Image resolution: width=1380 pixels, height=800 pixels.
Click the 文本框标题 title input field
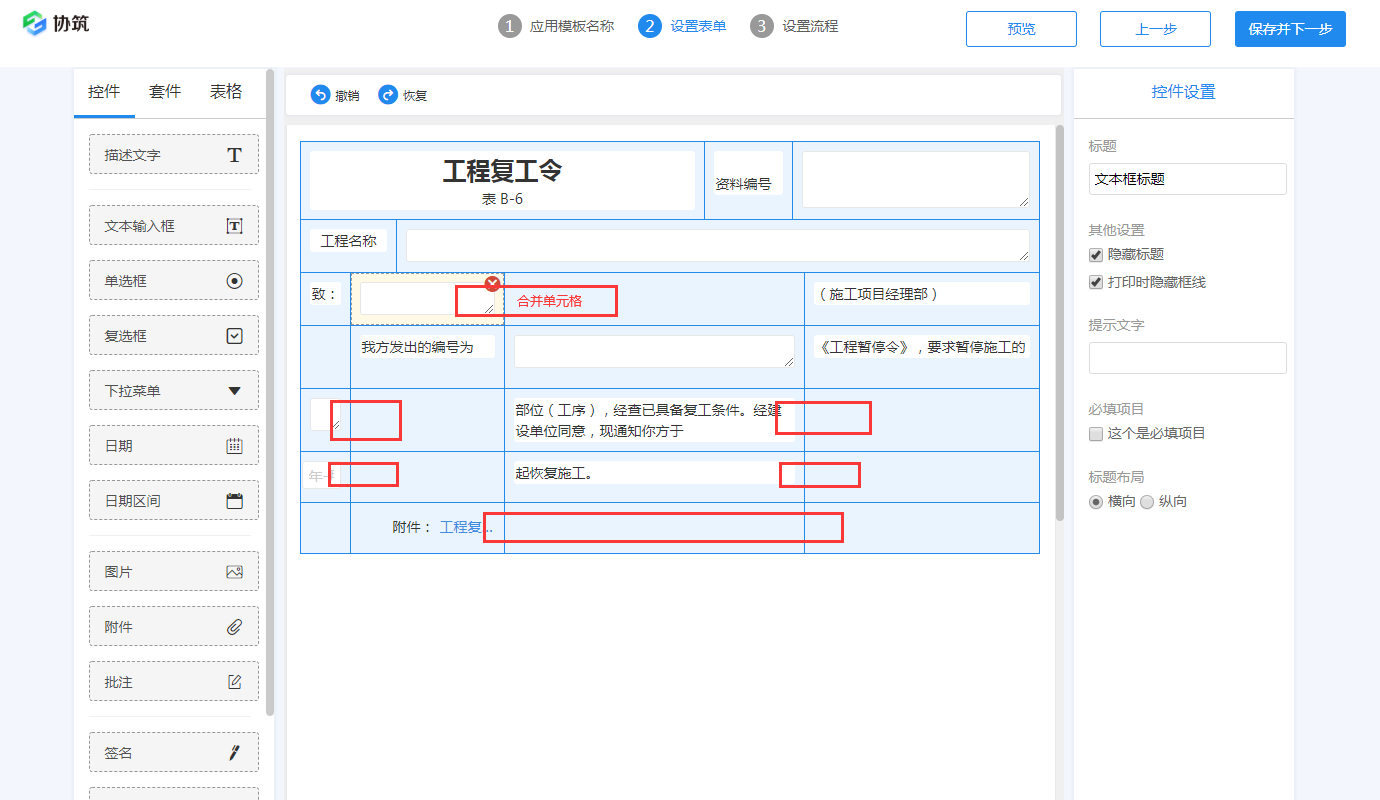pyautogui.click(x=1187, y=179)
